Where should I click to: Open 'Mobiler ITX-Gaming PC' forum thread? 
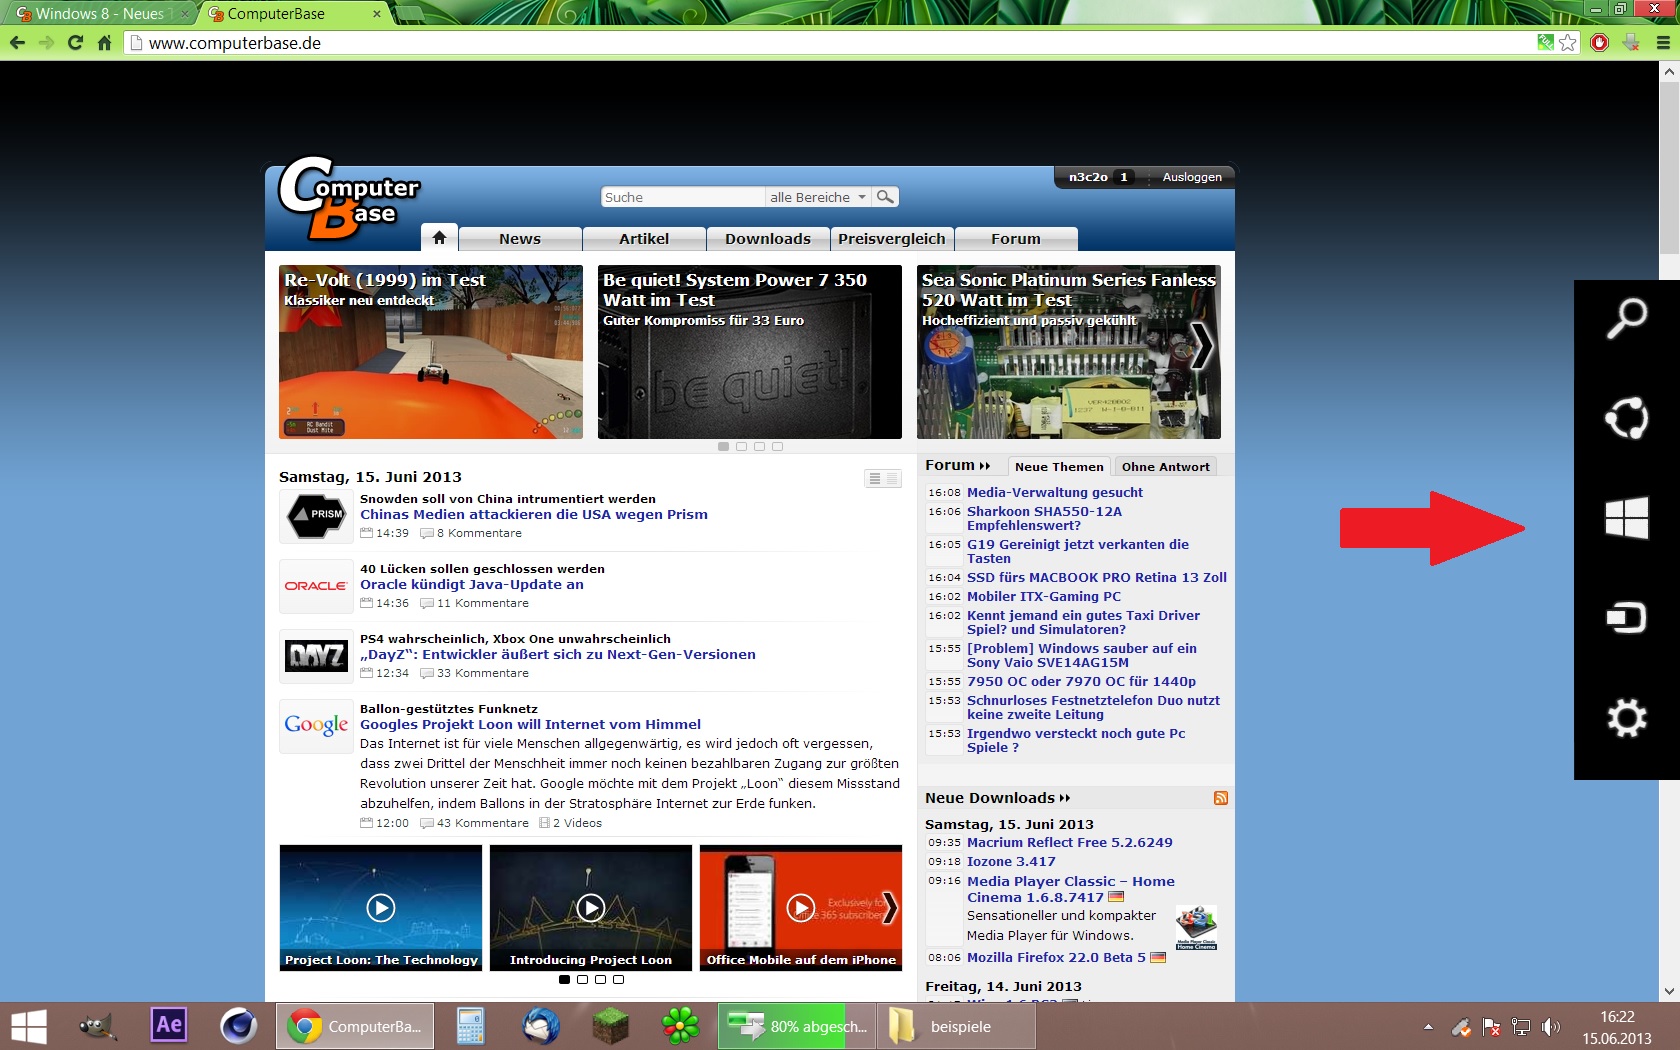point(1044,596)
